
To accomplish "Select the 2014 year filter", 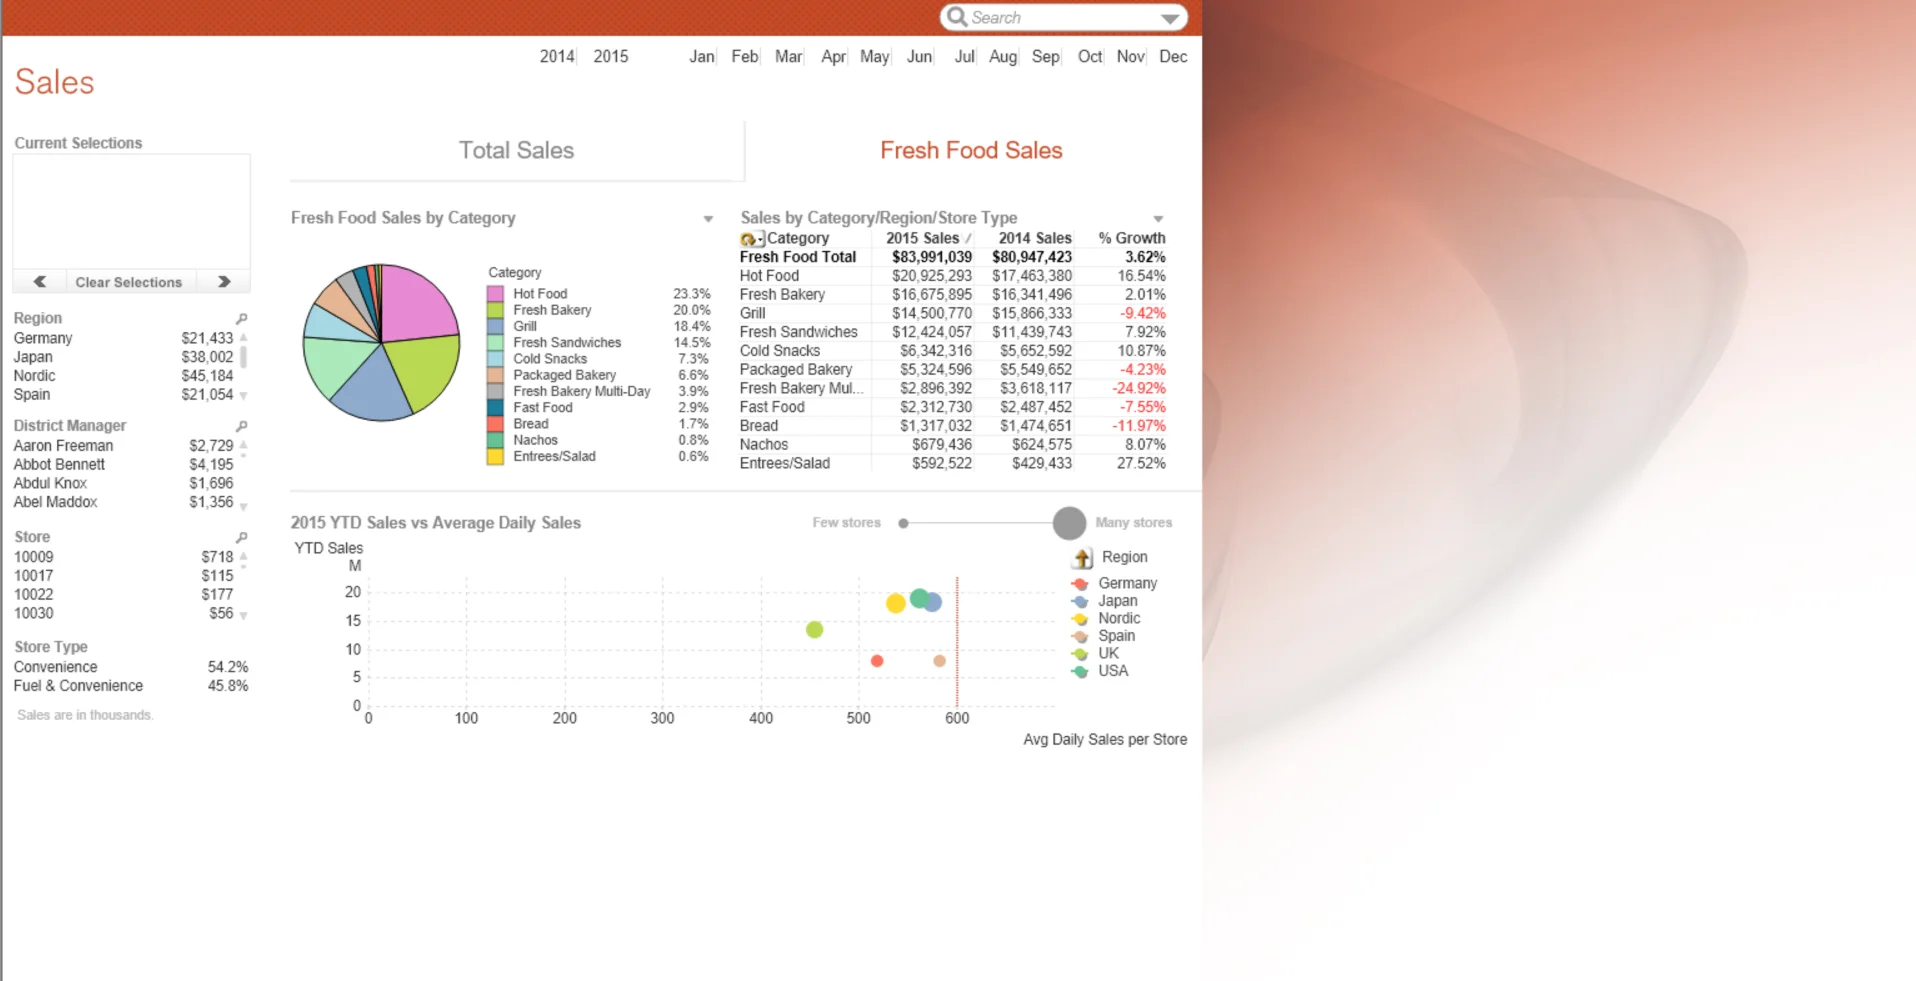I will pos(556,56).
